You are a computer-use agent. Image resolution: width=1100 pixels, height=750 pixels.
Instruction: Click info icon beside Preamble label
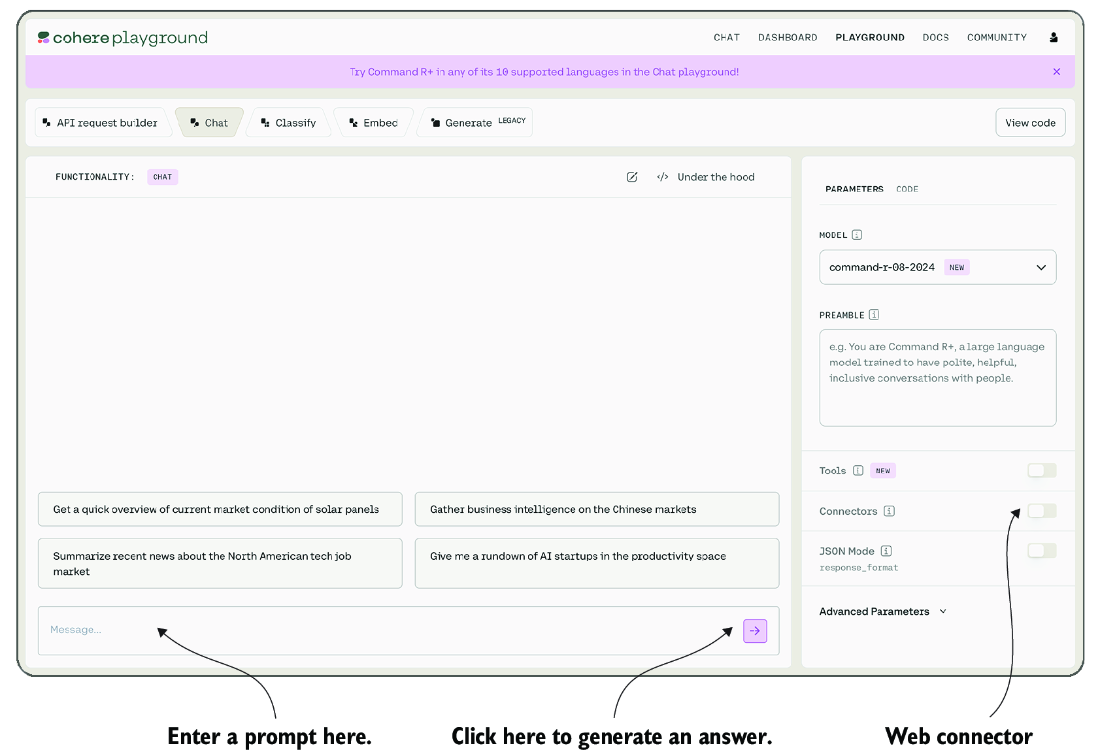(x=873, y=315)
